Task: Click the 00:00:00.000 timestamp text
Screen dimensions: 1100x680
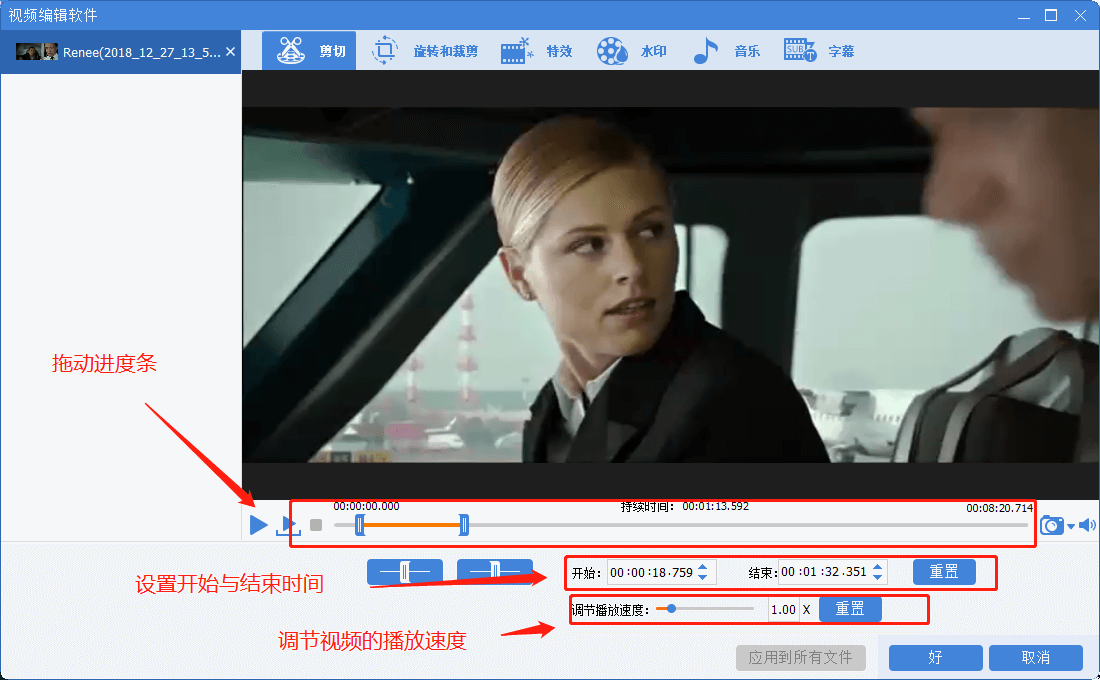Action: click(366, 506)
